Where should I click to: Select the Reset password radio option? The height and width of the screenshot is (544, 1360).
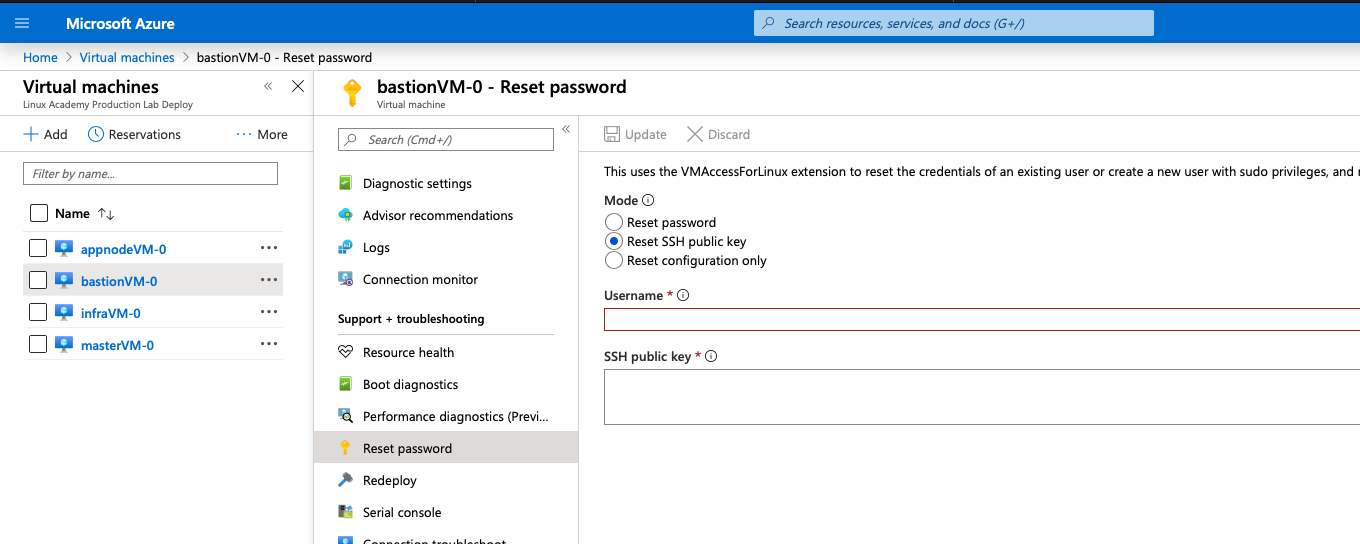point(614,222)
